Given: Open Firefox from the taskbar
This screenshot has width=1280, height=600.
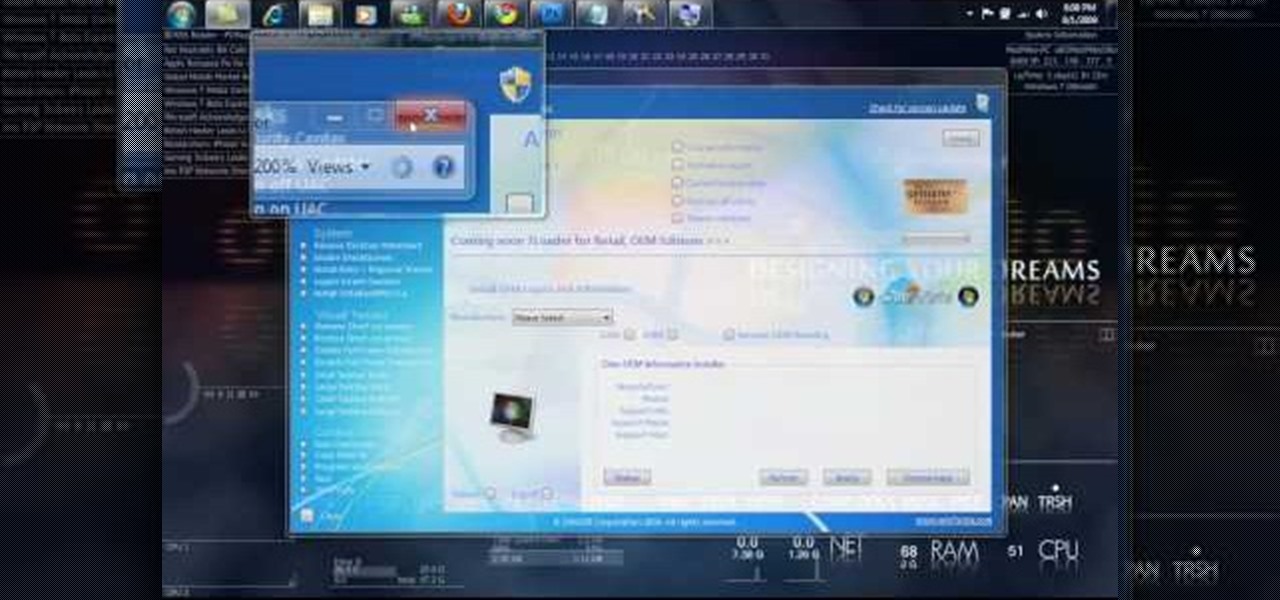Looking at the screenshot, I should [458, 14].
